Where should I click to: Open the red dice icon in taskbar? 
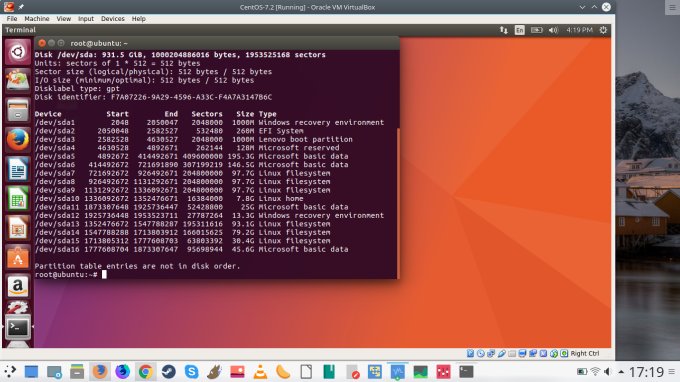(x=443, y=372)
